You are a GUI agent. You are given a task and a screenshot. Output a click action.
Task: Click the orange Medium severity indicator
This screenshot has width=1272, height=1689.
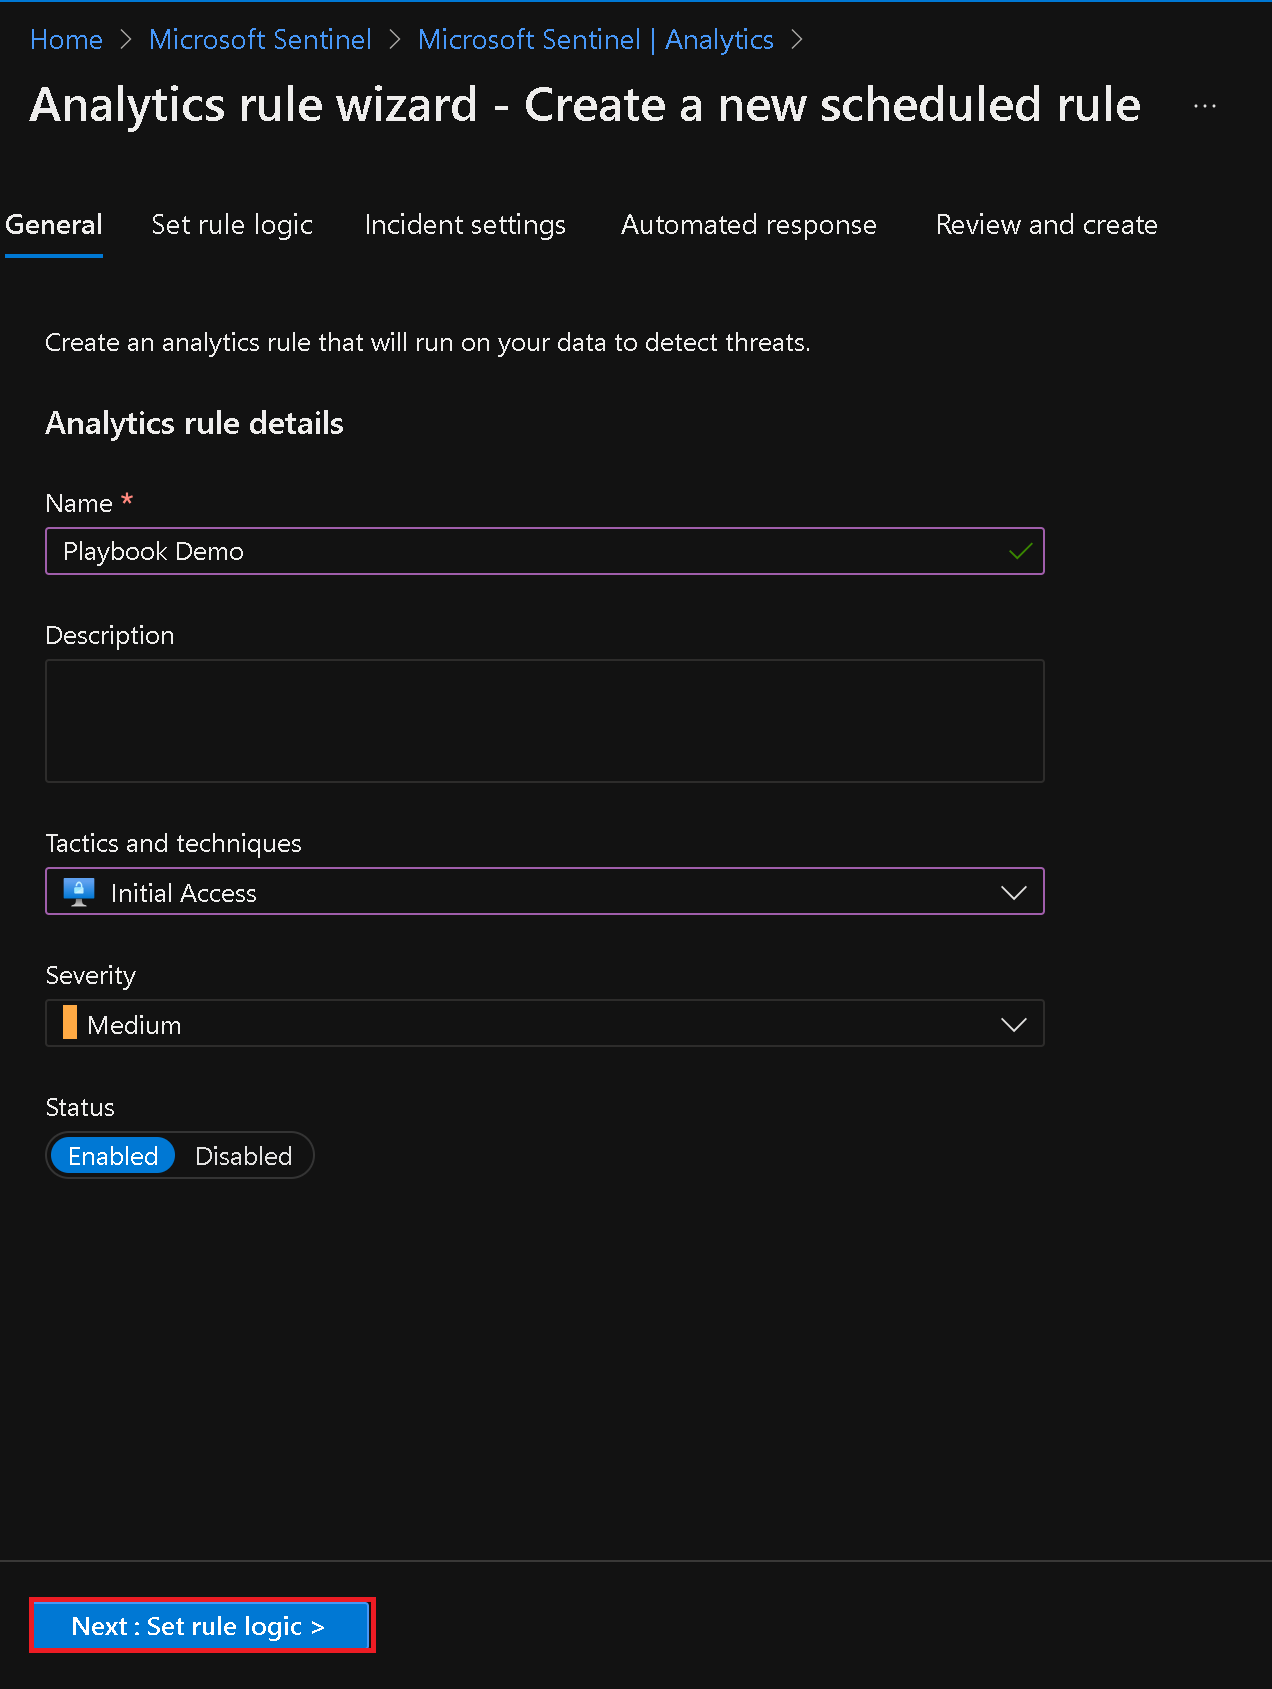tap(70, 1023)
